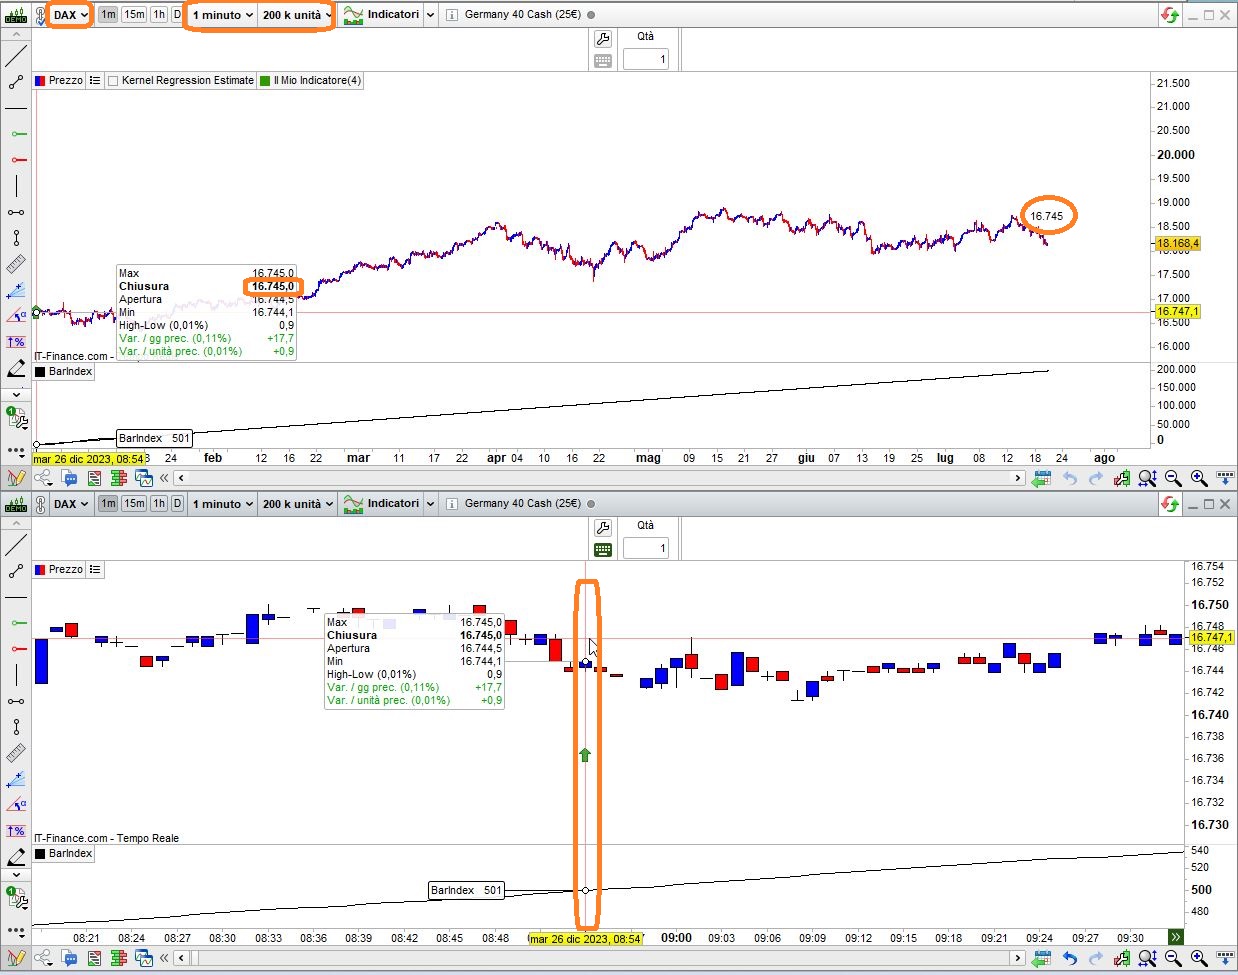1238x975 pixels.
Task: Select the ruler measurement tool in top chart
Action: [16, 264]
